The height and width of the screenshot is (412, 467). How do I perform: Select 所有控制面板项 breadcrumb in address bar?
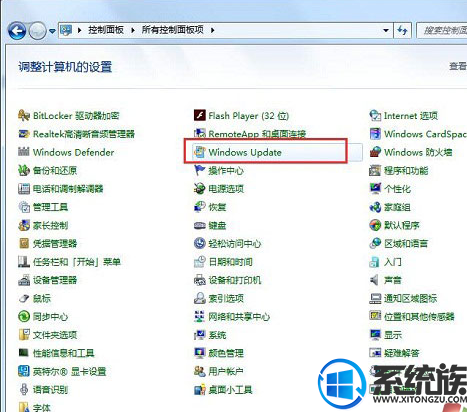point(172,30)
